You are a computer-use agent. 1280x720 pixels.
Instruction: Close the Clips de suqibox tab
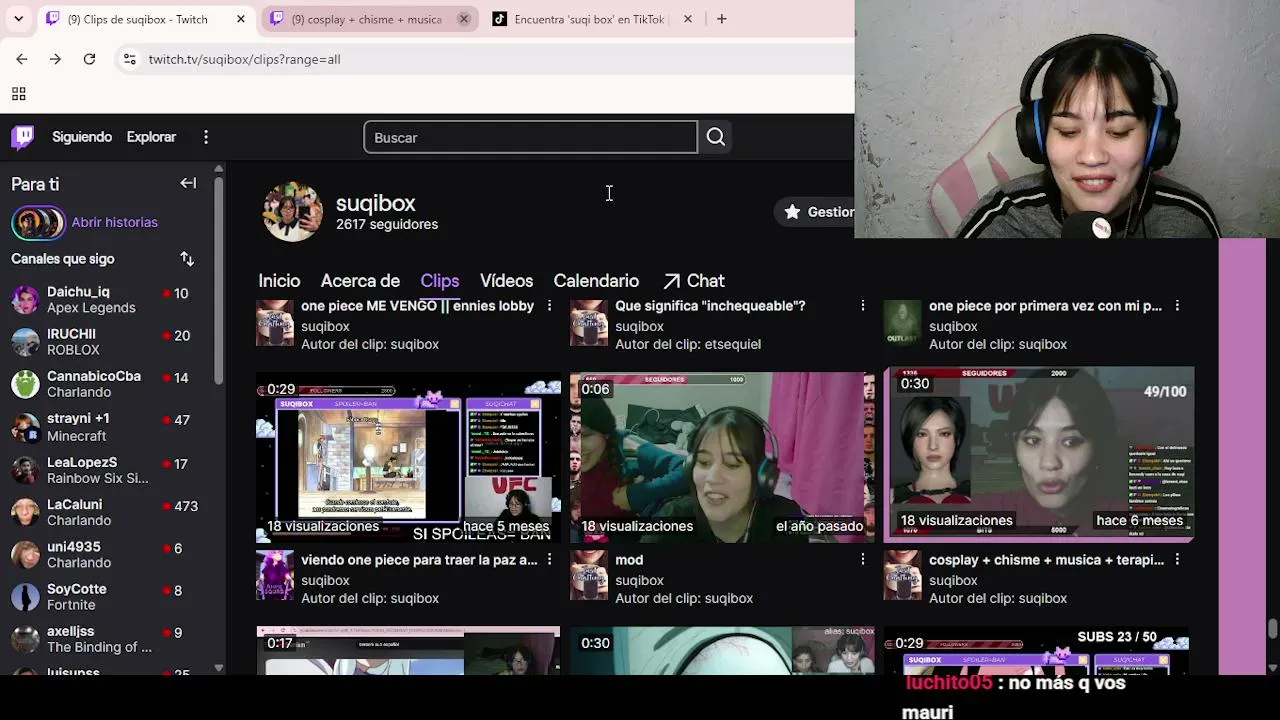pos(241,19)
